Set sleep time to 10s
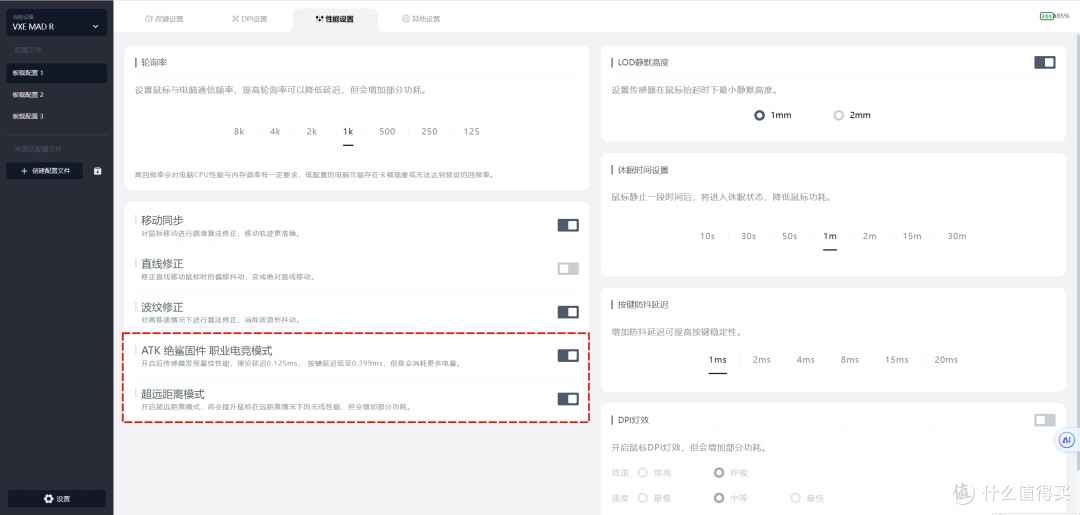Image resolution: width=1080 pixels, height=515 pixels. (x=707, y=236)
